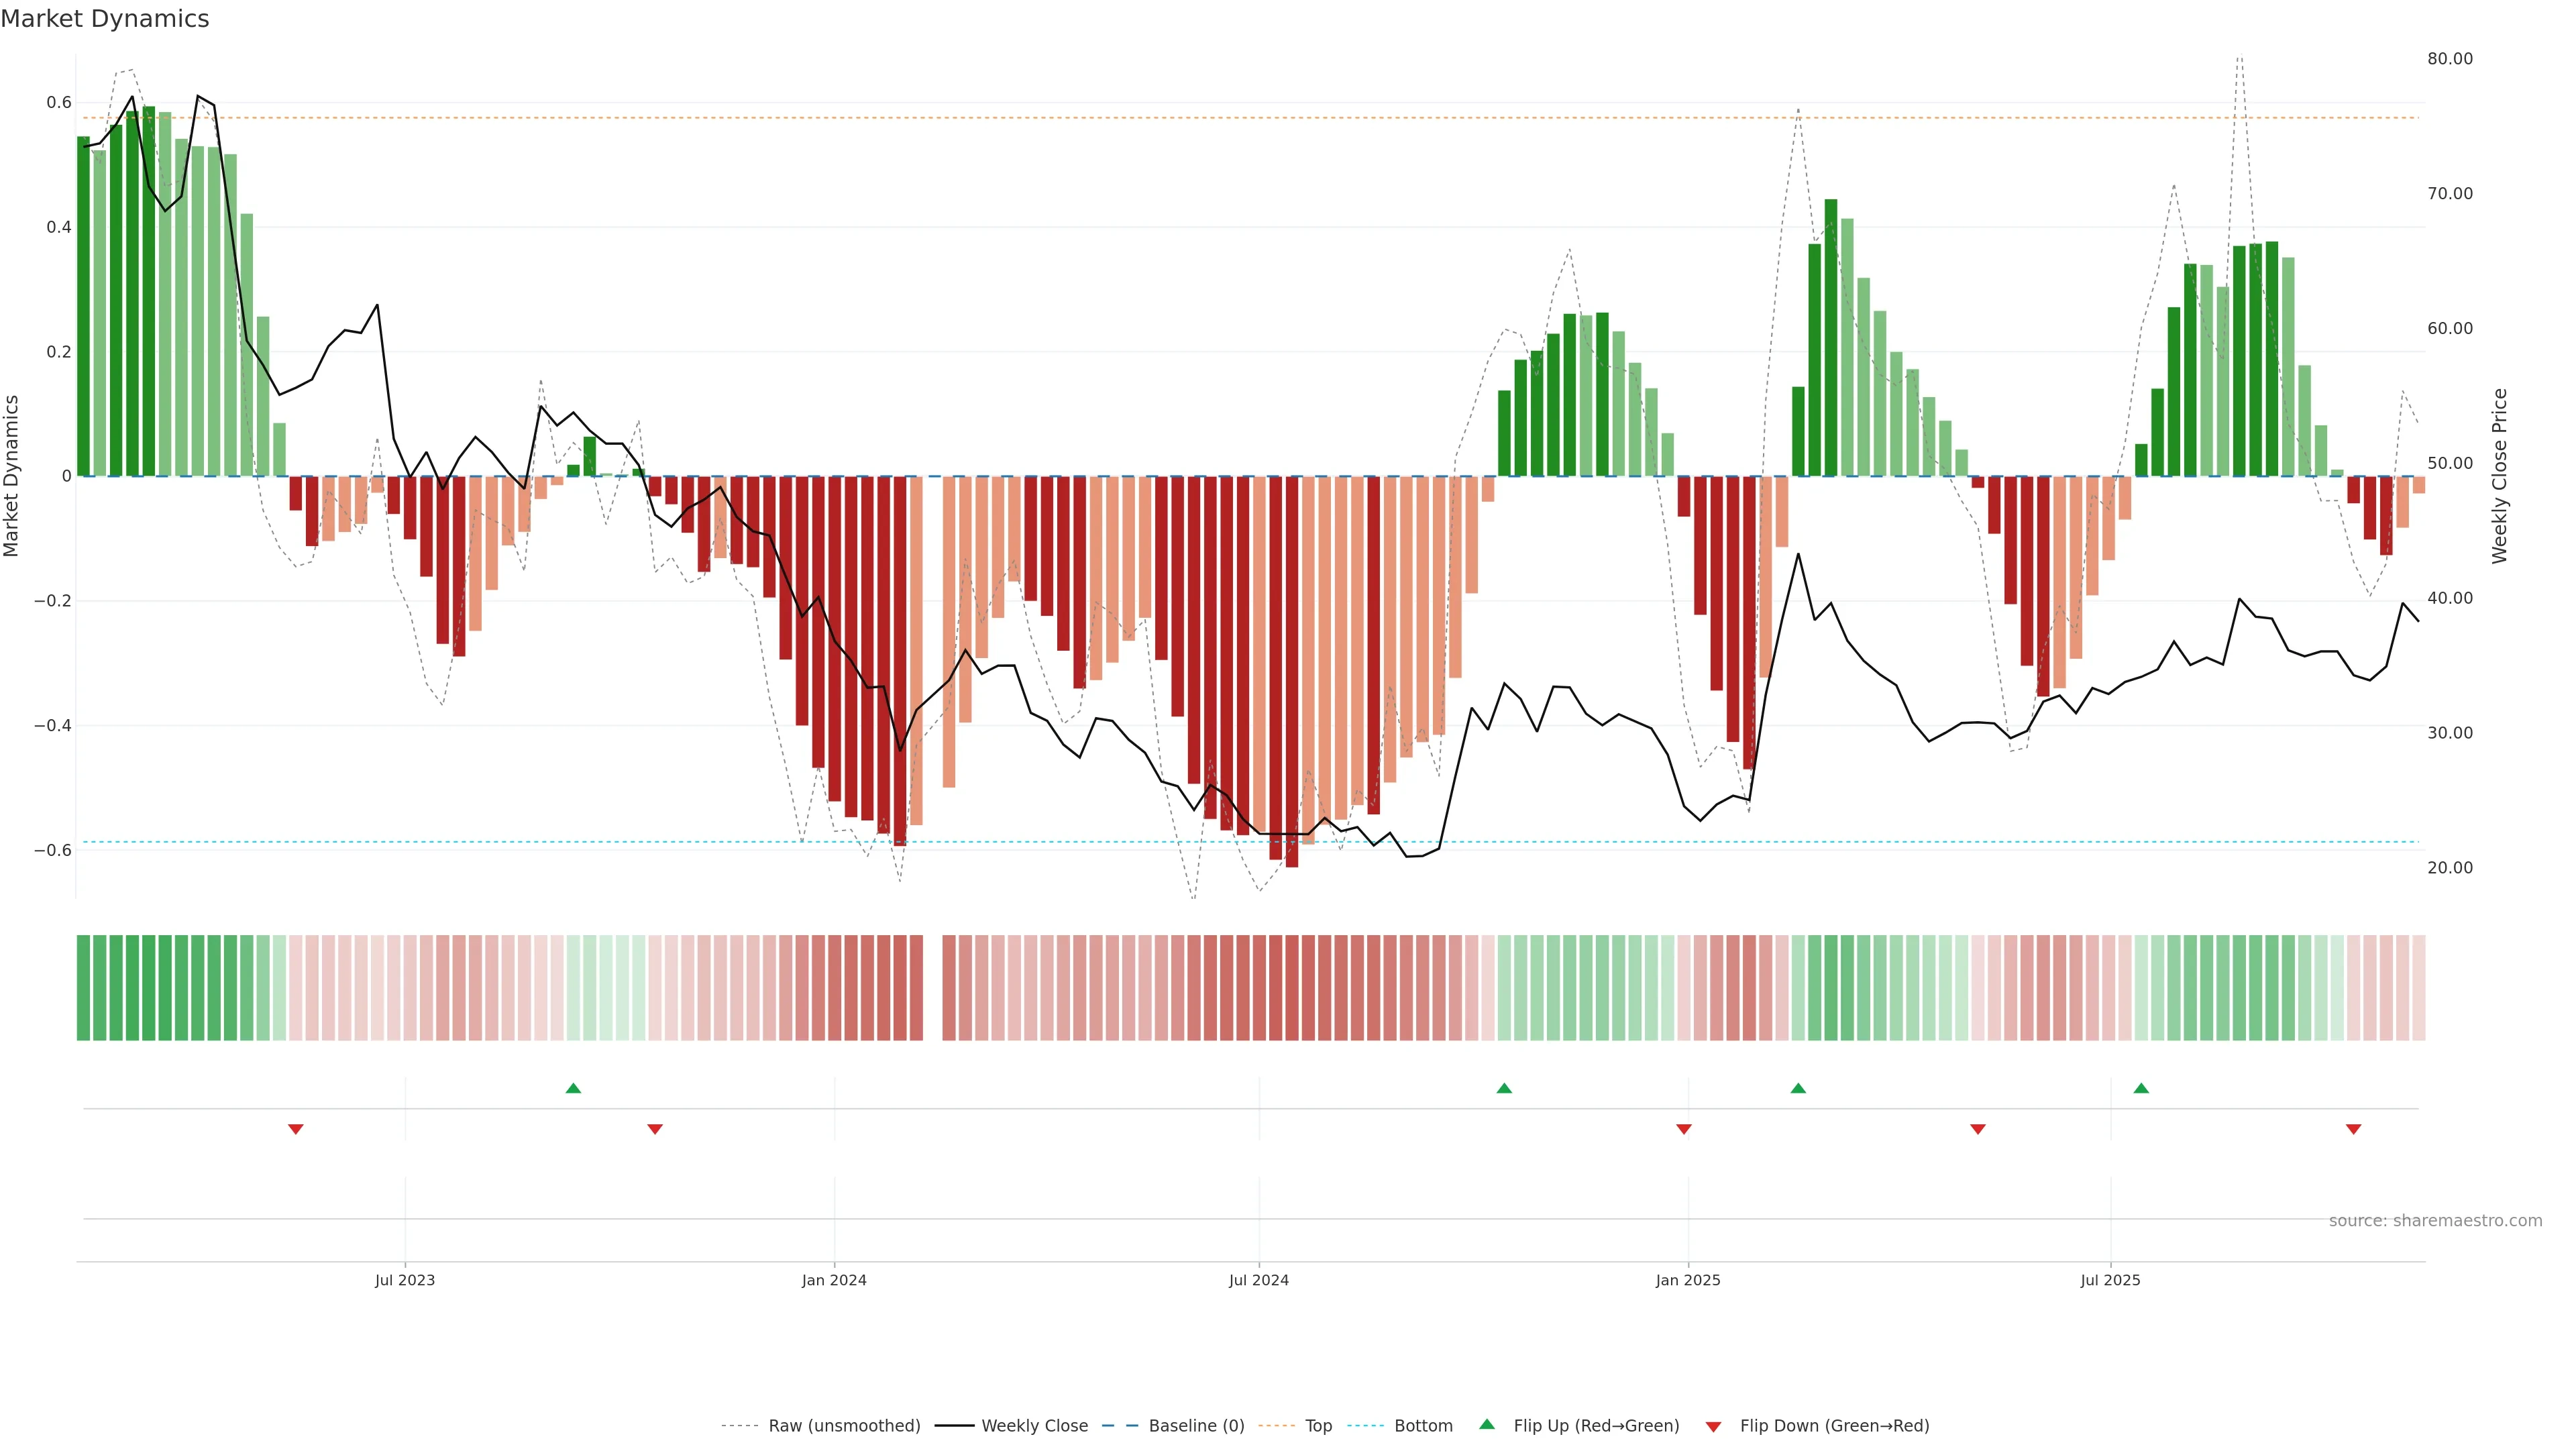Click the Jul 2024 x-axis label
2576x1449 pixels.
(x=1258, y=1280)
